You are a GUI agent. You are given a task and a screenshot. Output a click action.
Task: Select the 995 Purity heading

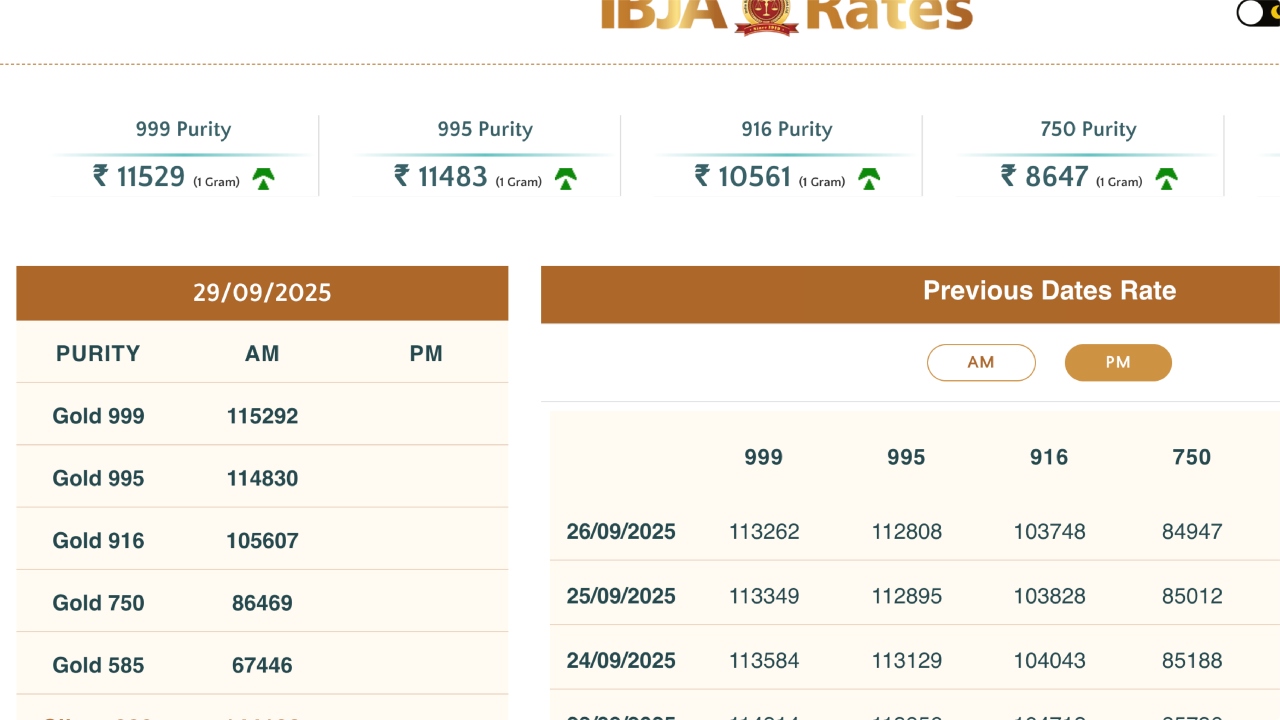[485, 129]
